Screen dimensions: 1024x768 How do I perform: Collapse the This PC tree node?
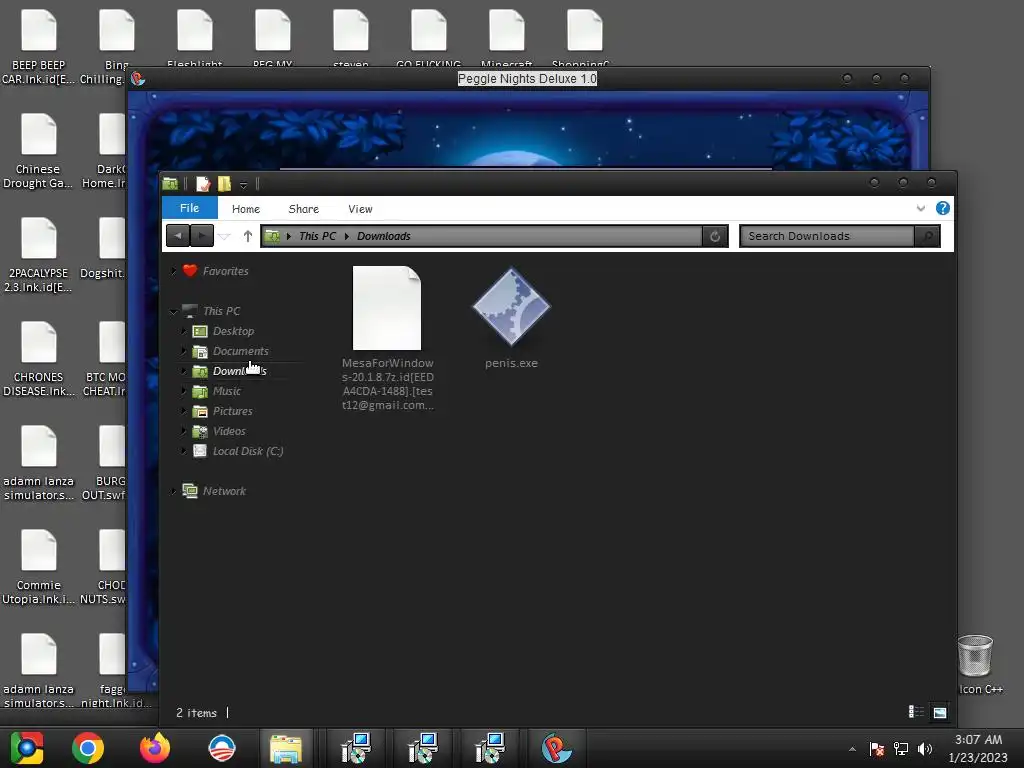coord(173,312)
